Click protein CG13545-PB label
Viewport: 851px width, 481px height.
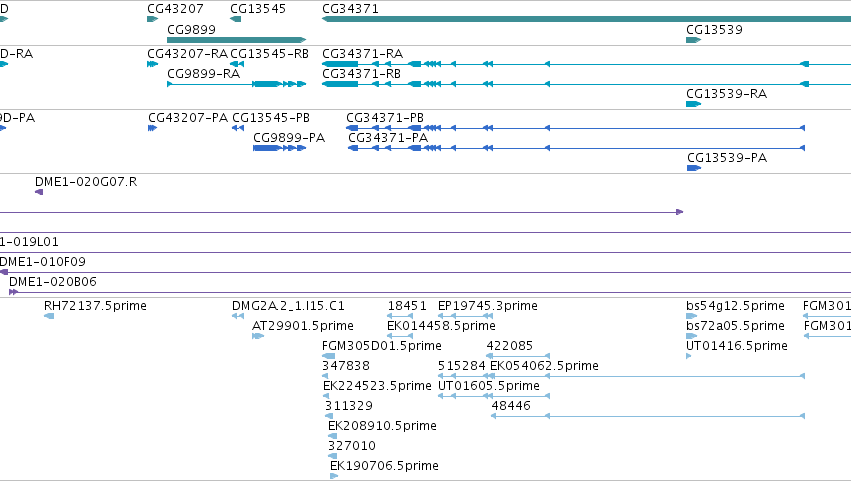(271, 118)
